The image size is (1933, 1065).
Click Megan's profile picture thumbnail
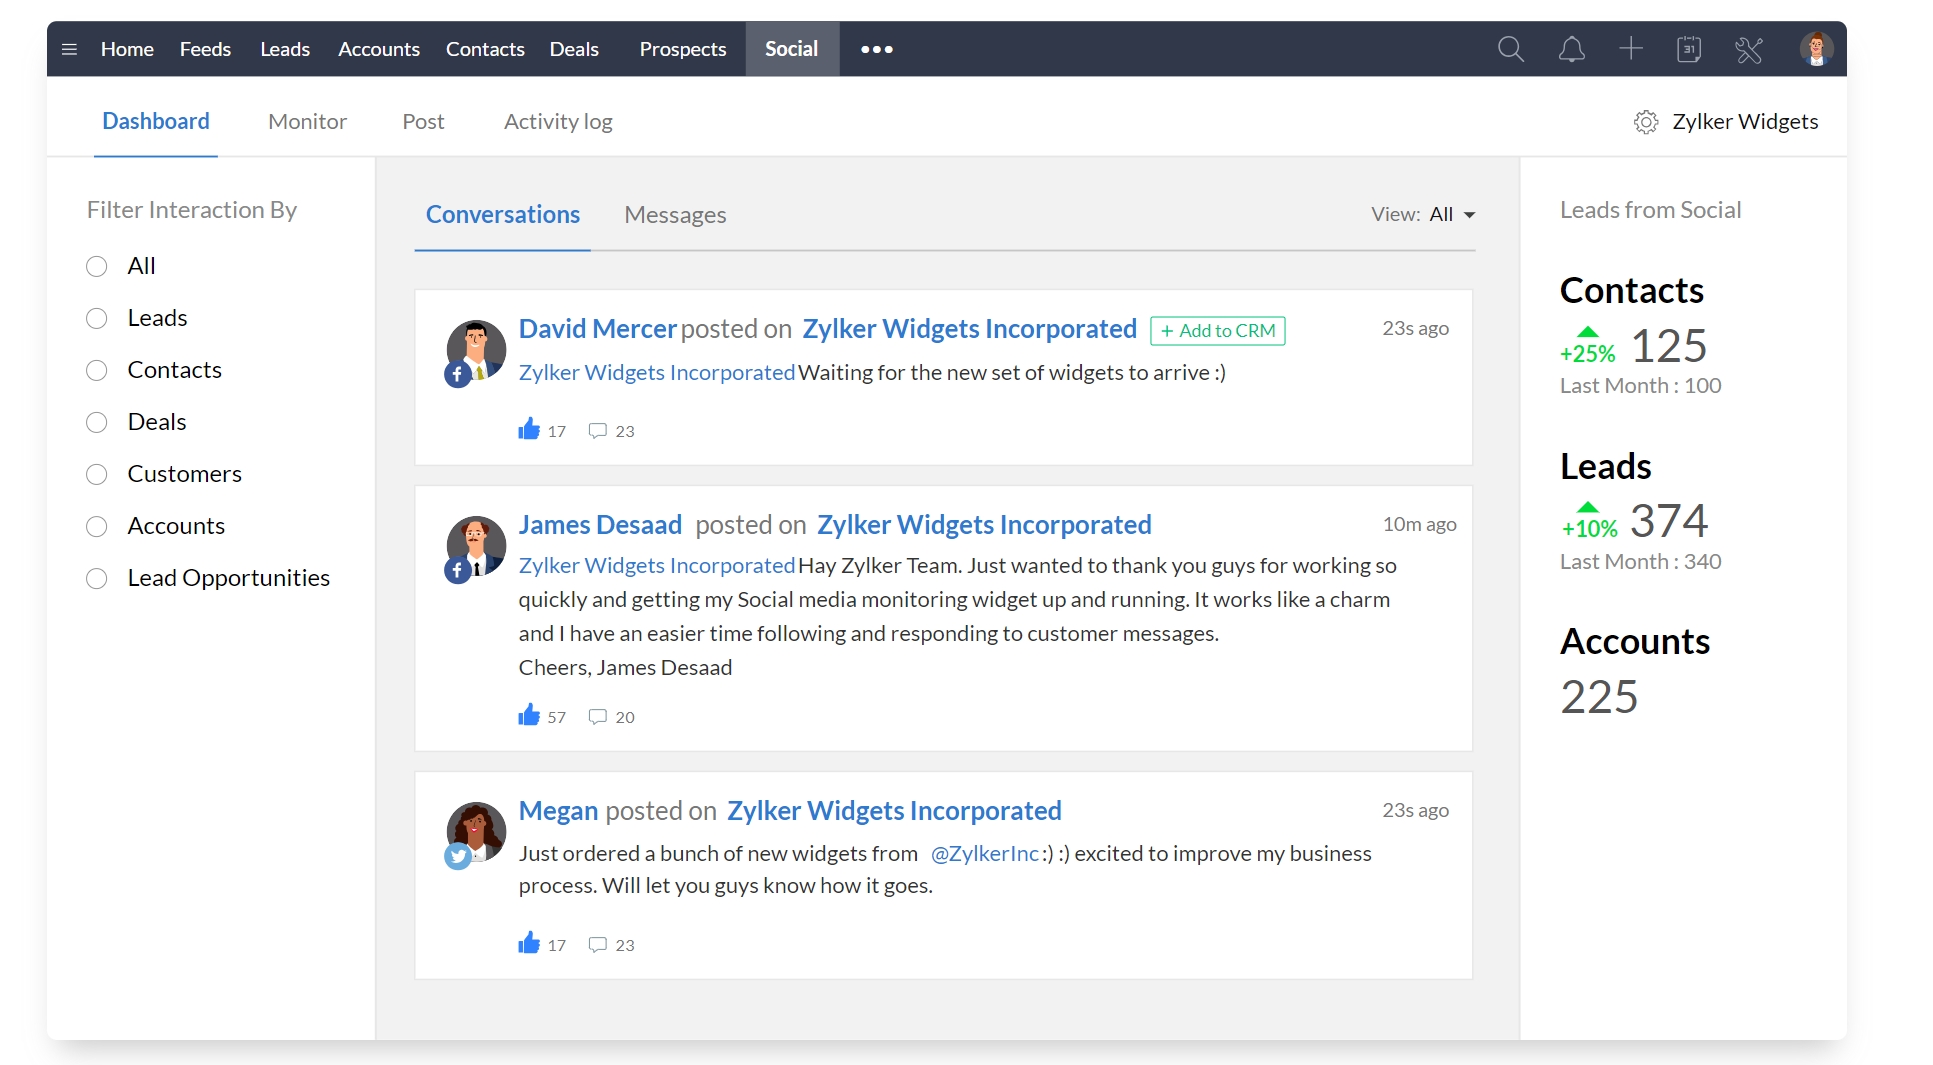(476, 831)
